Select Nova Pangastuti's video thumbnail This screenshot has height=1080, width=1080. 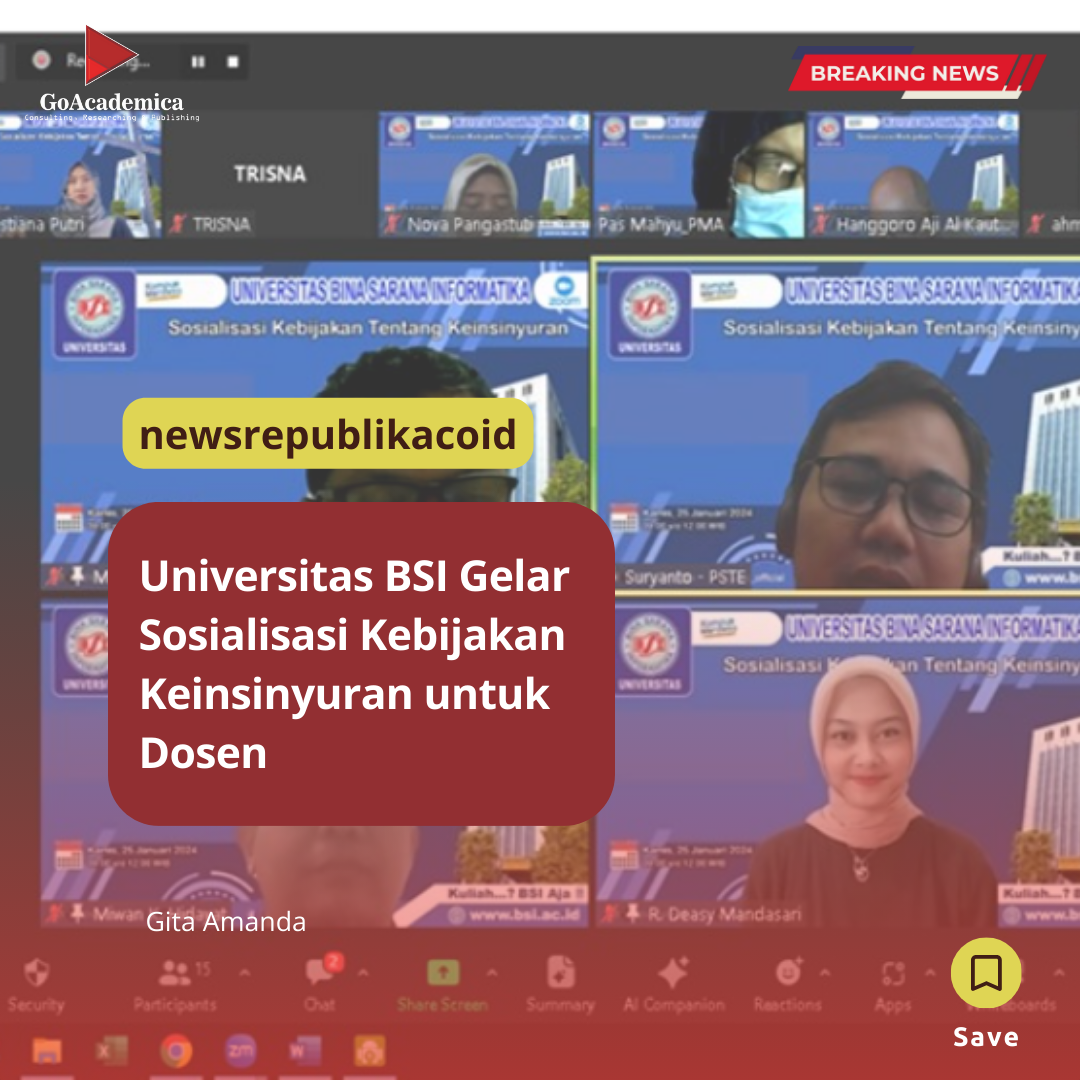(x=484, y=175)
